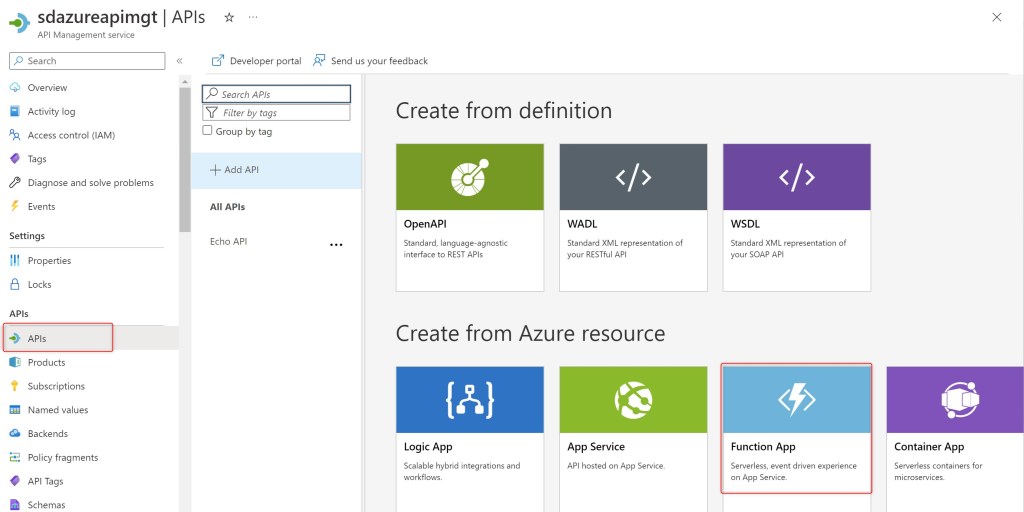The image size is (1024, 512).
Task: Enable the Group by tag checkbox
Action: pos(208,131)
